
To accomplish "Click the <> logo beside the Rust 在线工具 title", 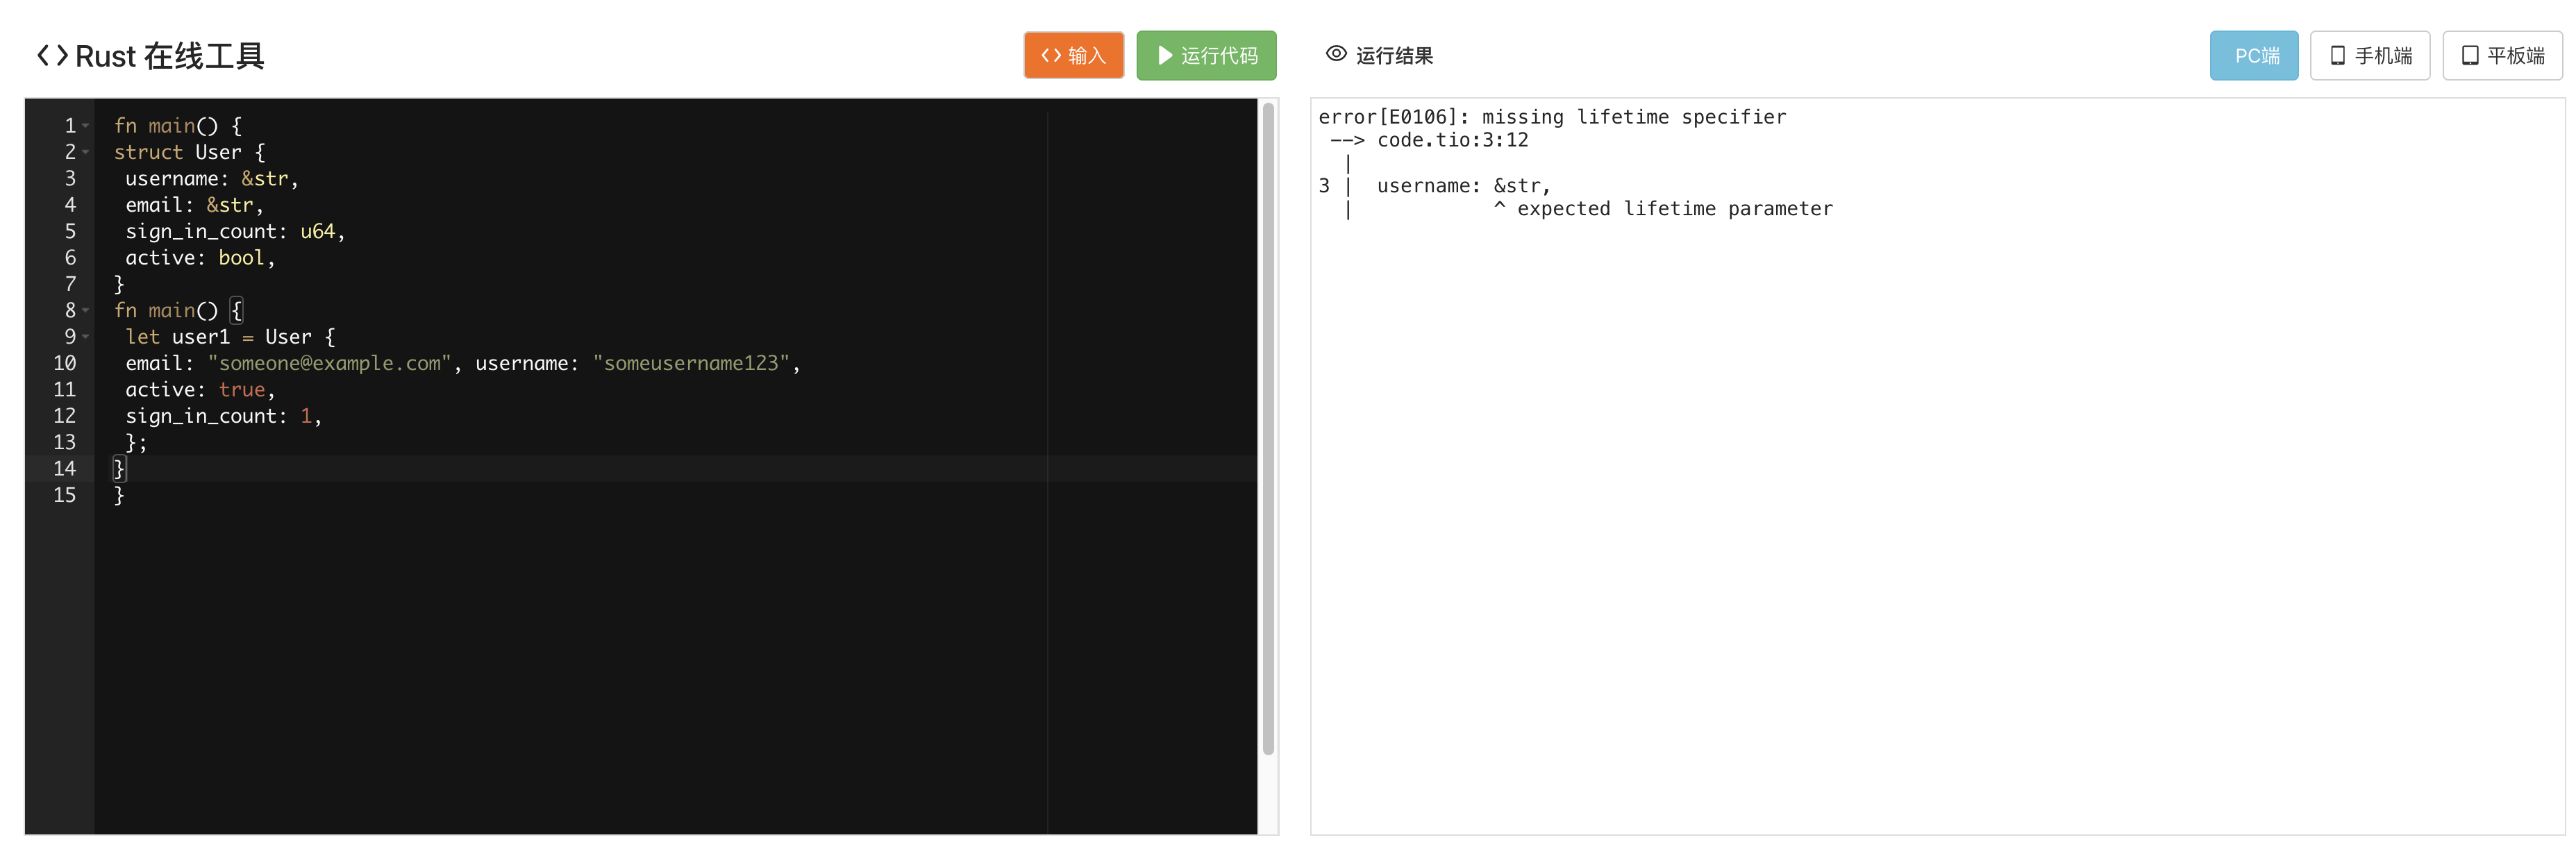I will [53, 56].
